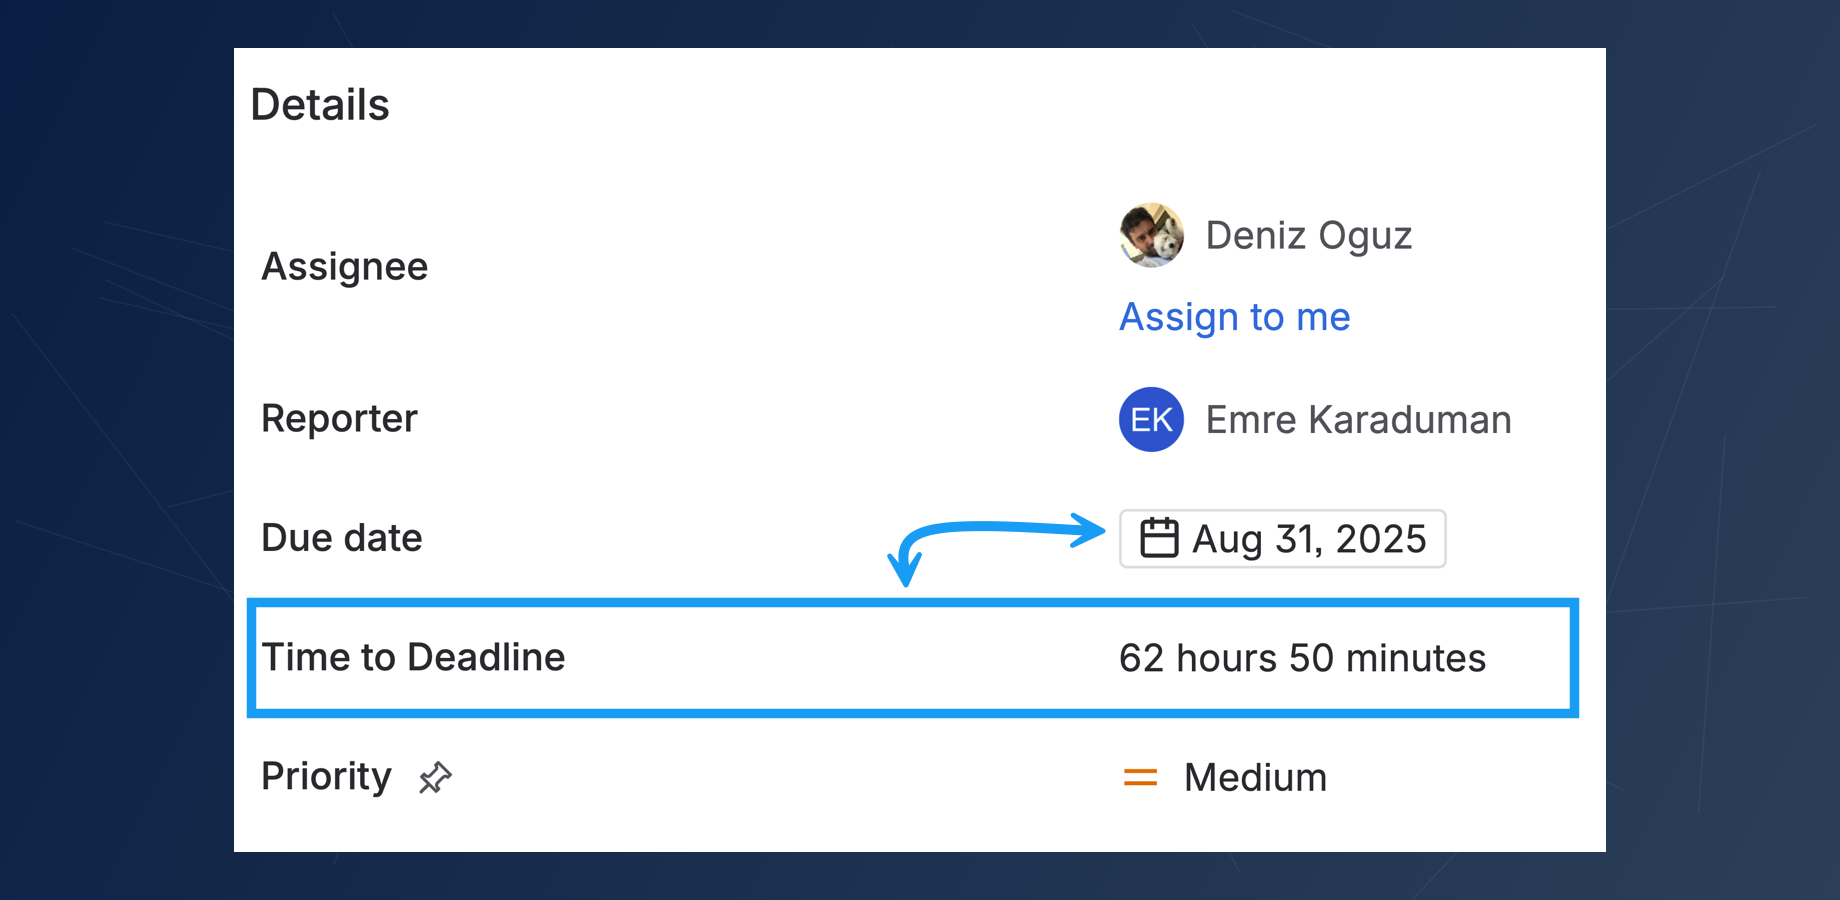Click the 'Priority' field label
The width and height of the screenshot is (1840, 900).
[326, 776]
